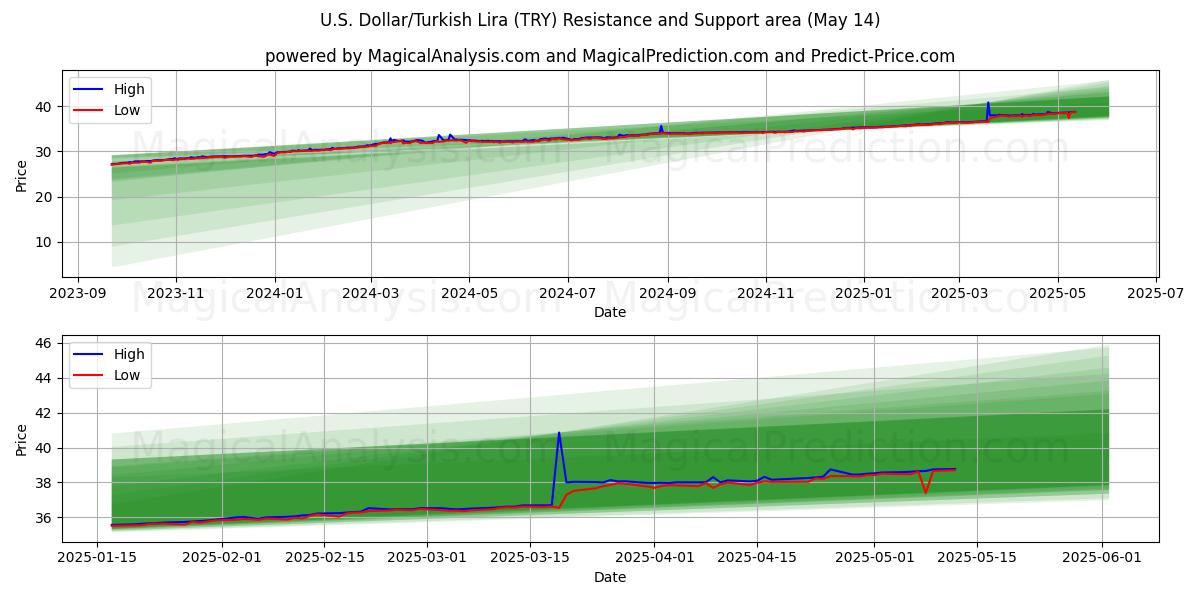1200x600 pixels.
Task: Click the 'Price' axis label of the top chart
Action: 22,174
